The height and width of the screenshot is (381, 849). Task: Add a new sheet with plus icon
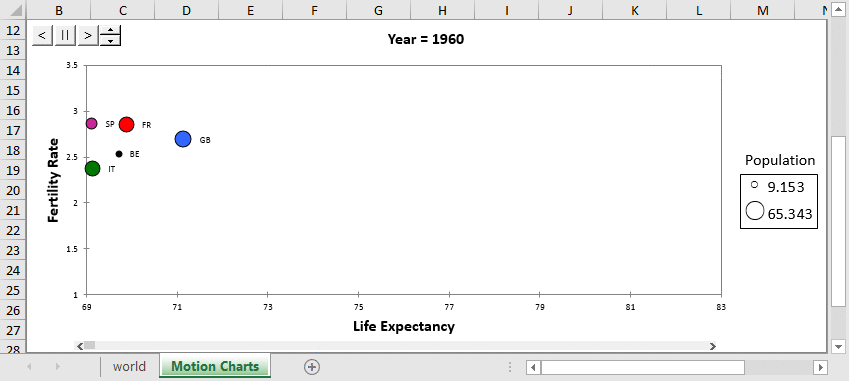pyautogui.click(x=312, y=367)
